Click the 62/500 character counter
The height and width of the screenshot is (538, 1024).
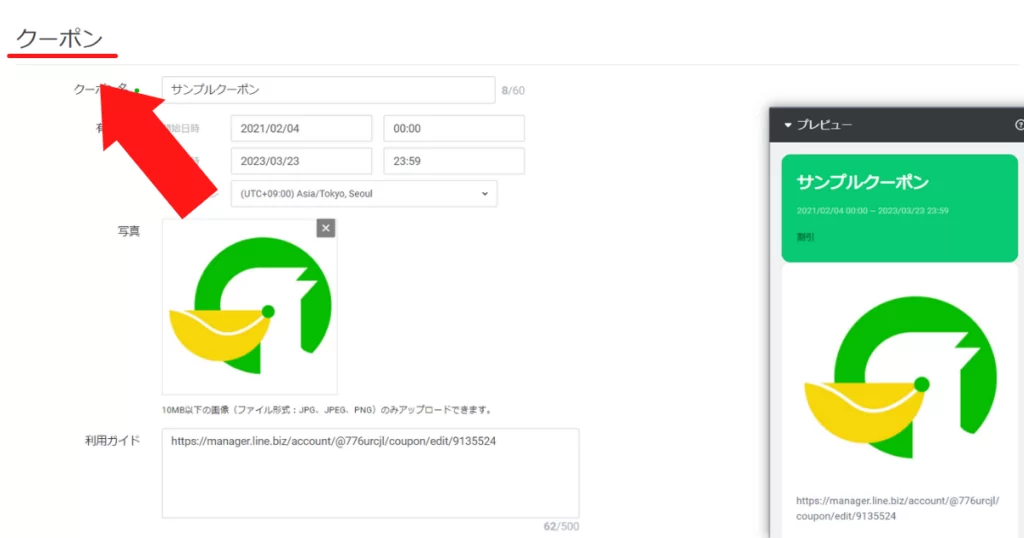[561, 526]
